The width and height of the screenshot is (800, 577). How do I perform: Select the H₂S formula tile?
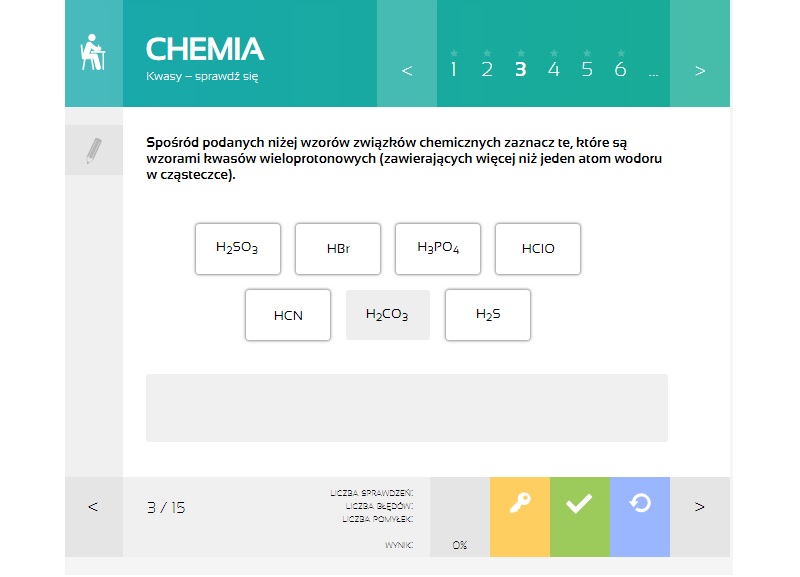coord(487,315)
